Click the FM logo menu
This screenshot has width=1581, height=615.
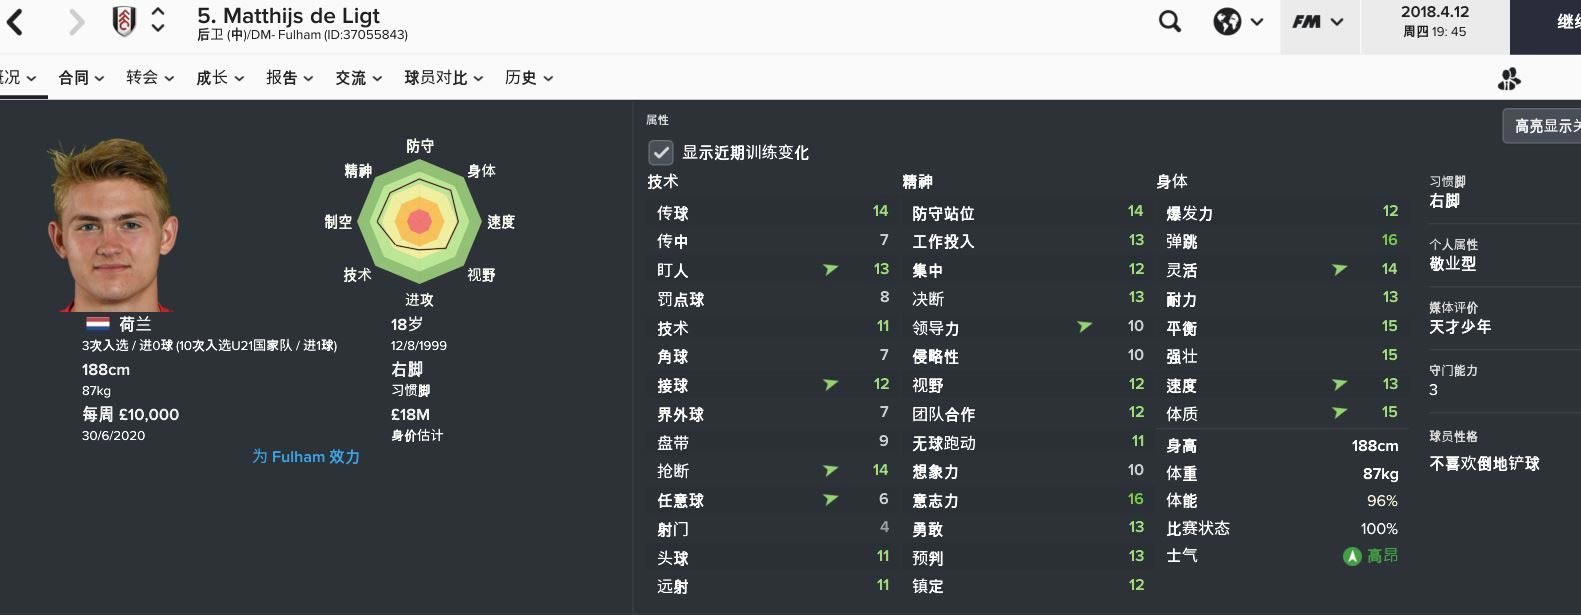[1317, 22]
